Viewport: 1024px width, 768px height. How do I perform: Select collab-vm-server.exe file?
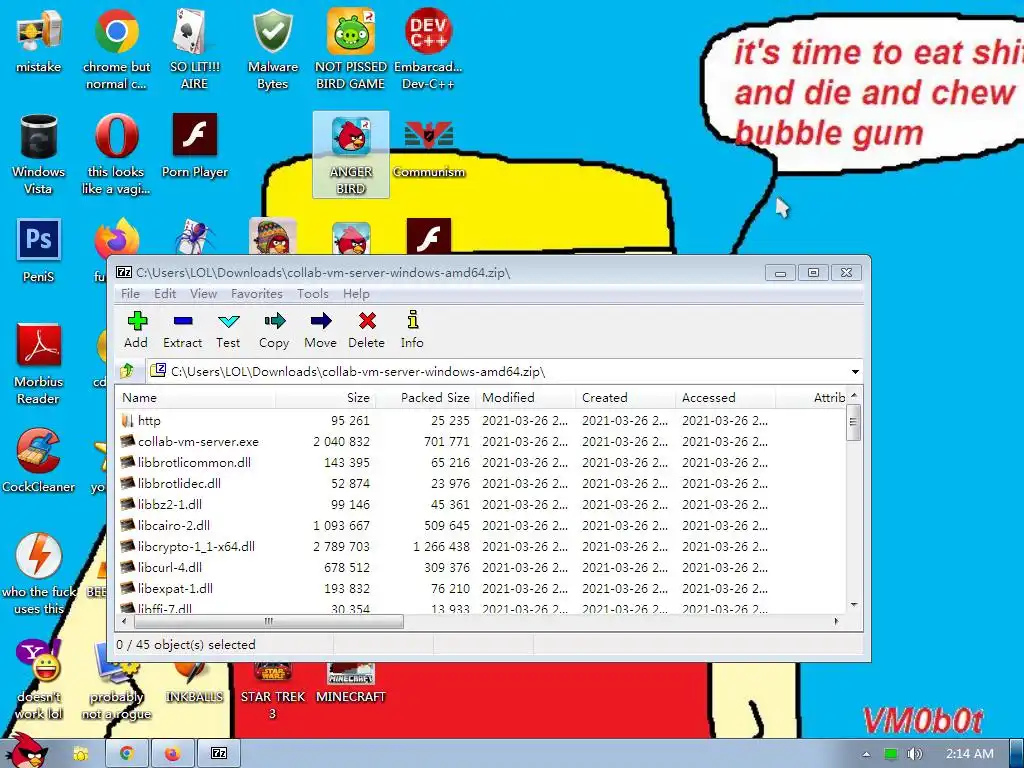(x=481, y=441)
